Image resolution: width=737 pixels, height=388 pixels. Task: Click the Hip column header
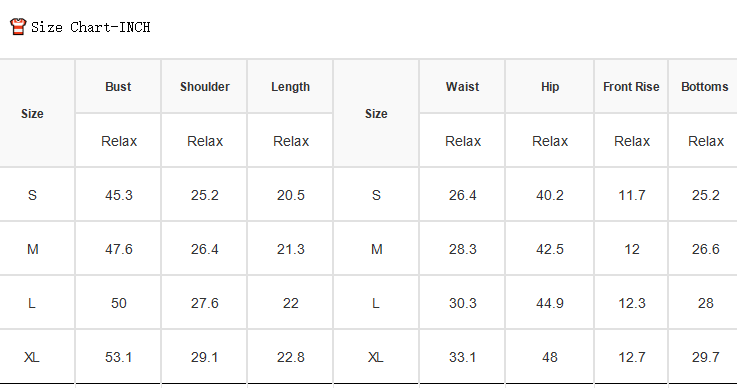[550, 87]
